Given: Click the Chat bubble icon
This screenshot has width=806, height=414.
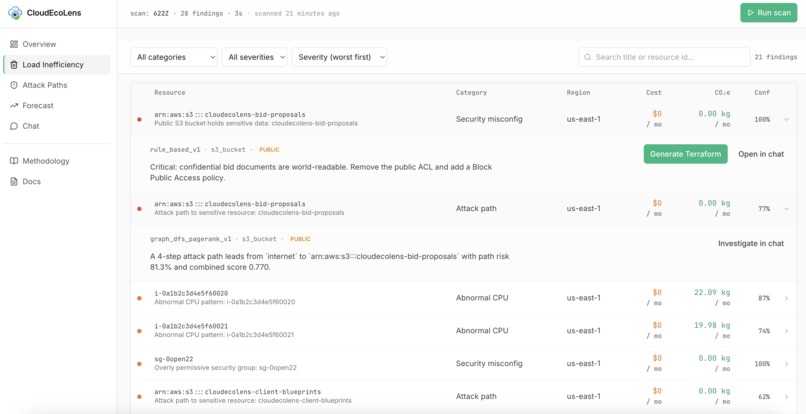Looking at the screenshot, I should [14, 126].
